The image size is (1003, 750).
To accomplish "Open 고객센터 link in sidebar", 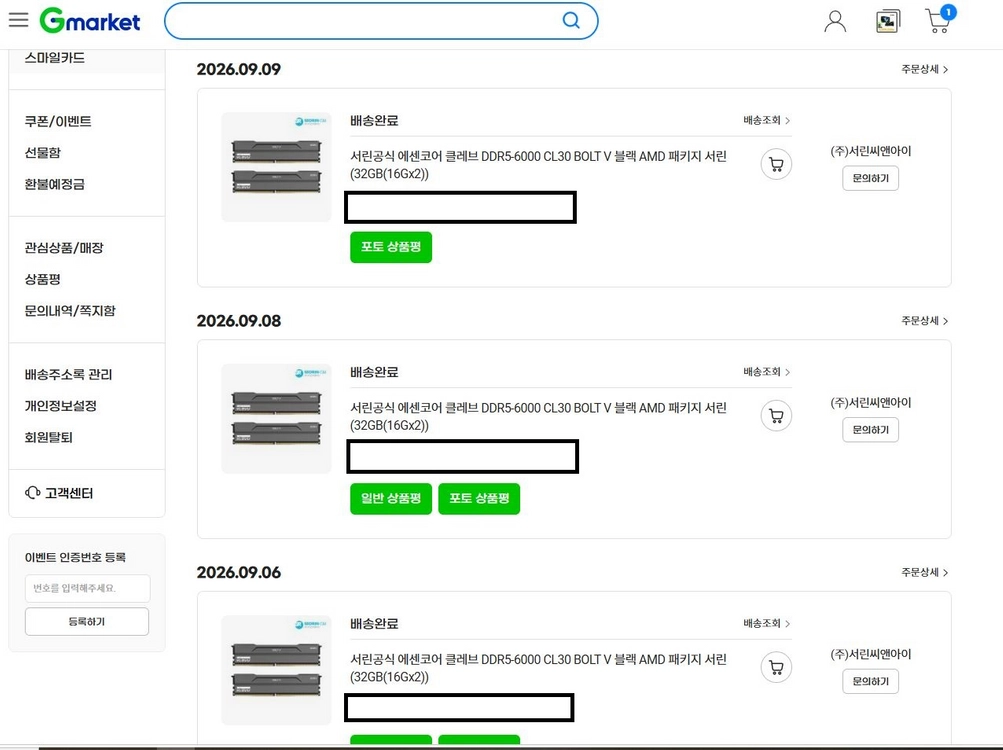I will pos(69,493).
